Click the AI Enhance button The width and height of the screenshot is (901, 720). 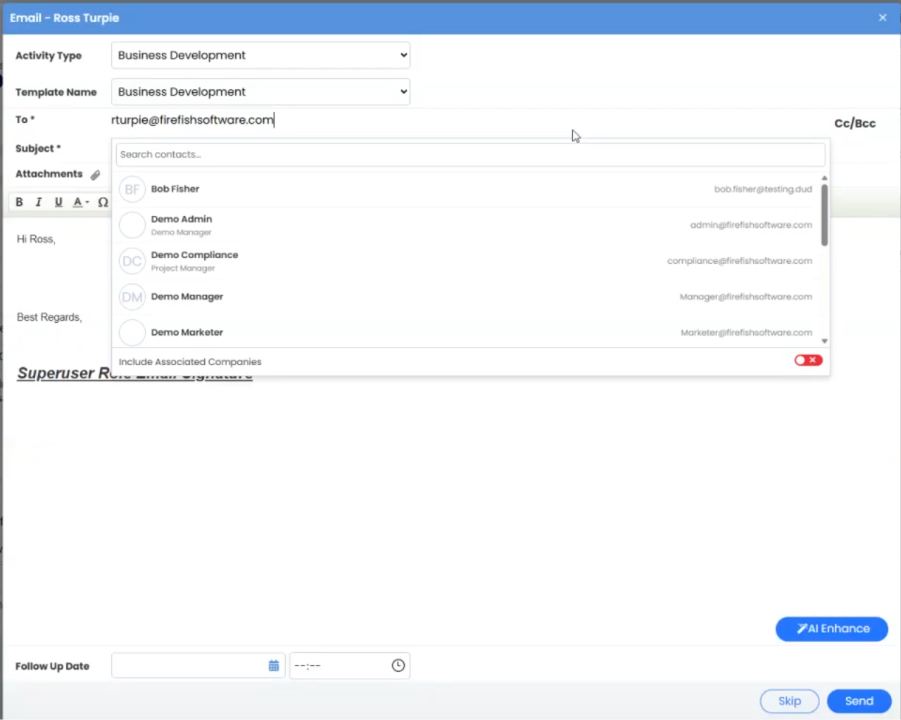click(831, 629)
